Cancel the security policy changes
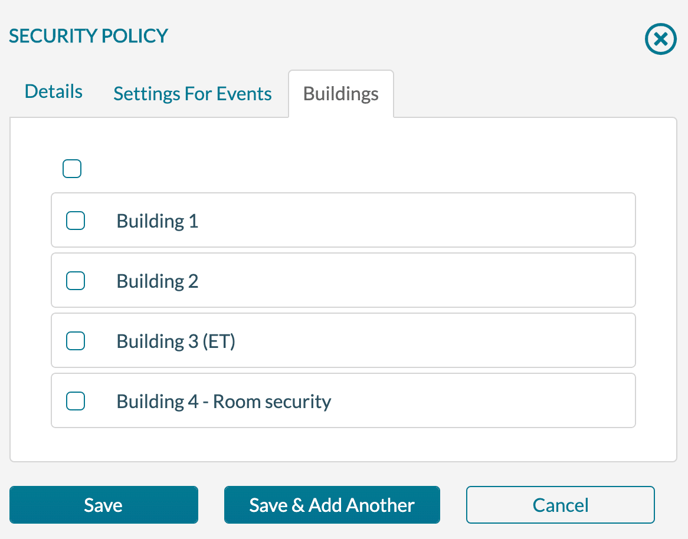 (x=560, y=505)
